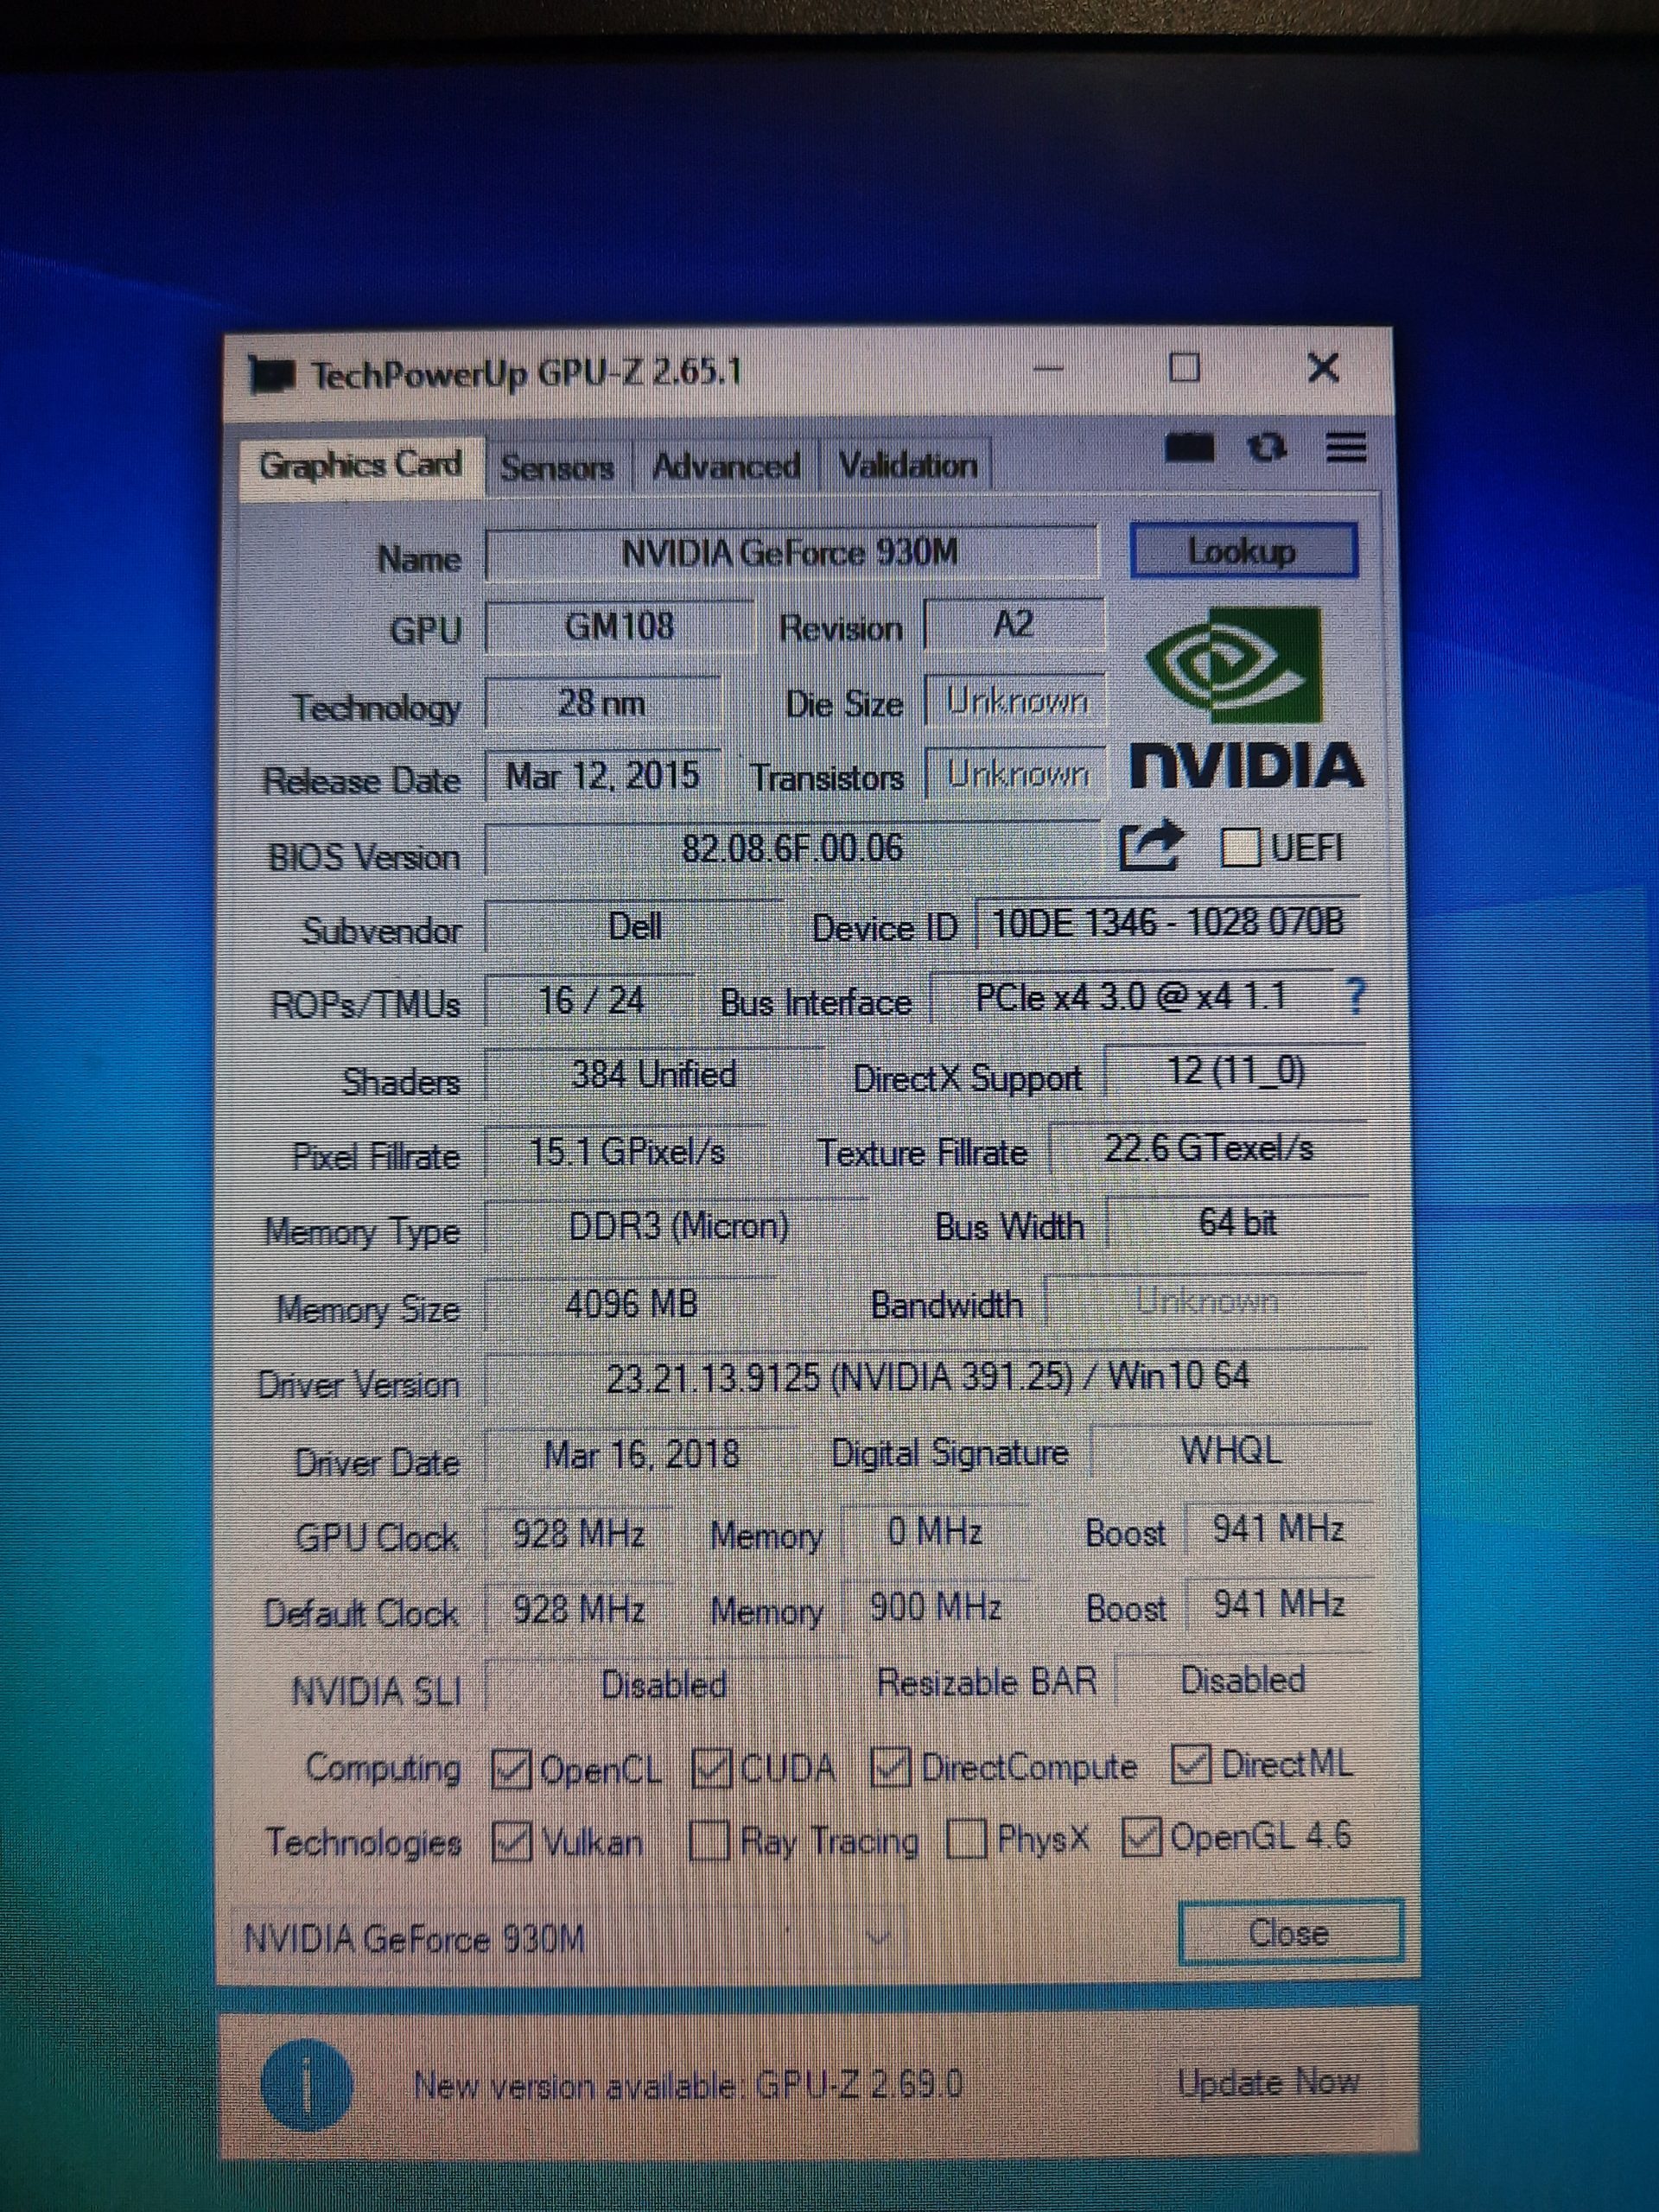Image resolution: width=1659 pixels, height=2212 pixels.
Task: Minimize the GPU-Z window
Action: (1047, 370)
